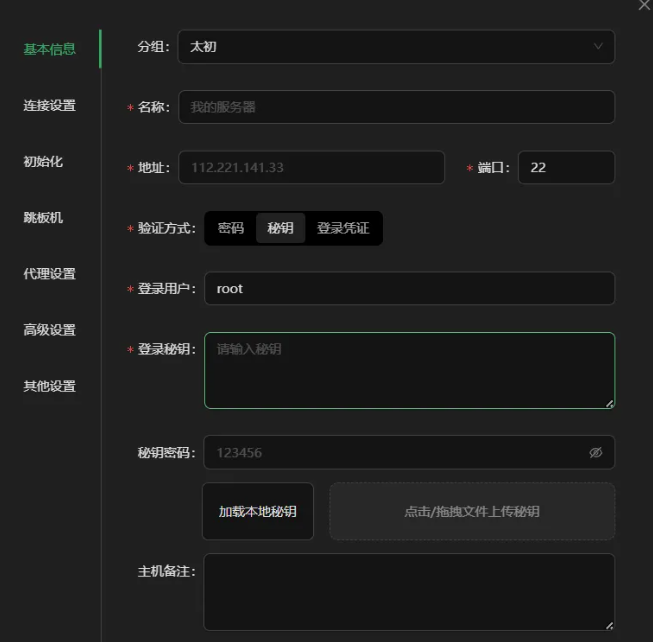Open the 高级设置 tab
Image resolution: width=653 pixels, height=642 pixels.
(x=49, y=329)
